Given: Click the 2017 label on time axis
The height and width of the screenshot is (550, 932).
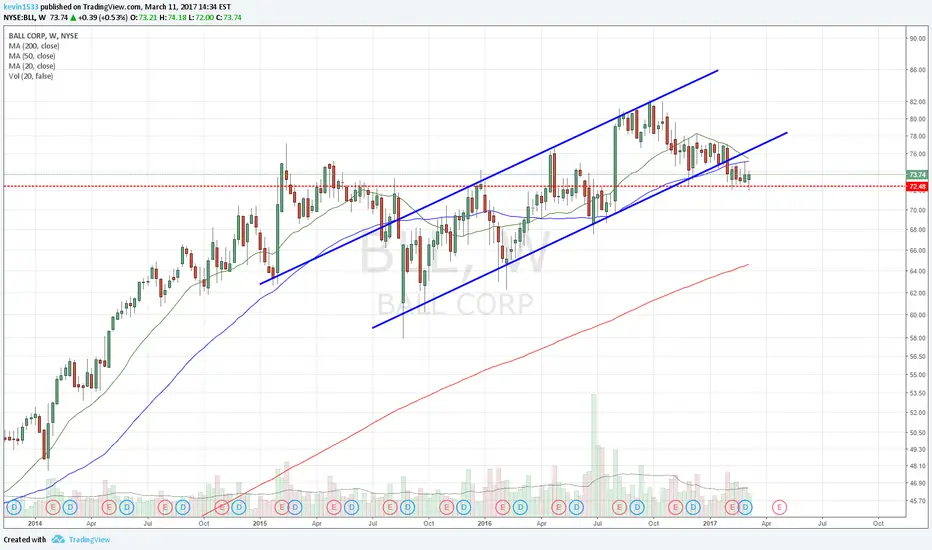Looking at the screenshot, I should [710, 523].
